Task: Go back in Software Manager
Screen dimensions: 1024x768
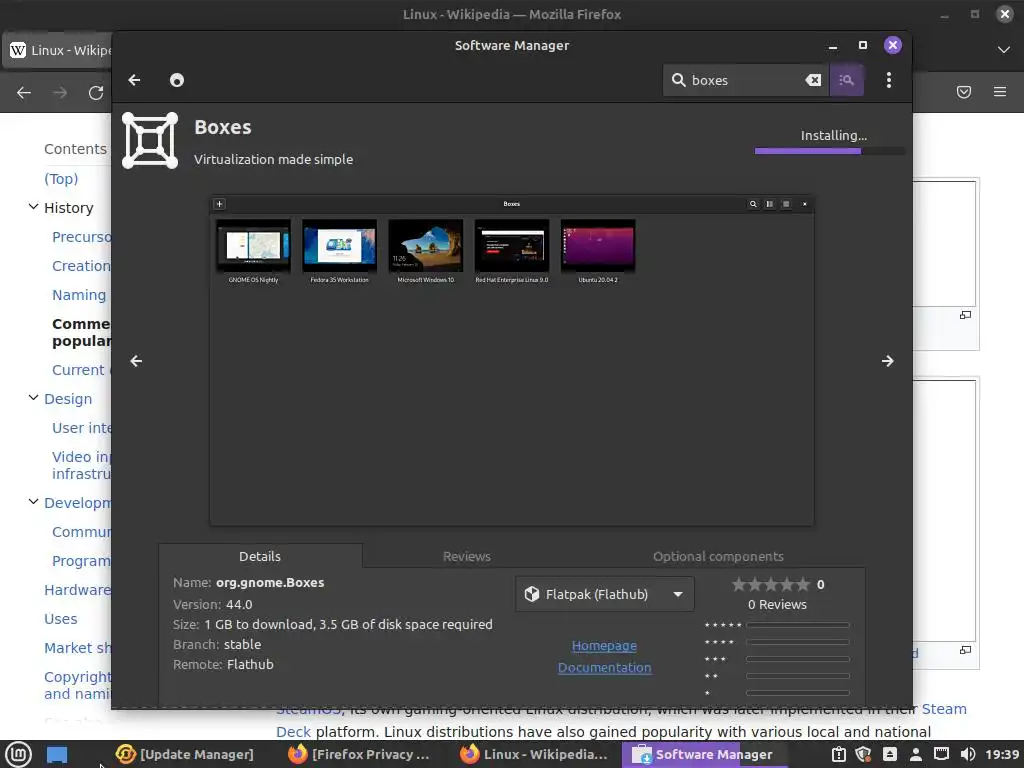Action: pyautogui.click(x=135, y=80)
